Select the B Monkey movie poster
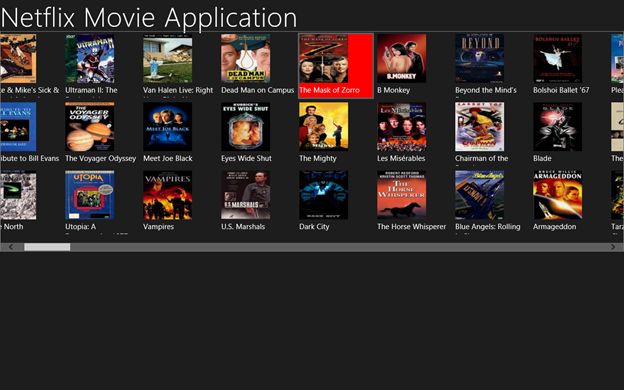The width and height of the screenshot is (624, 390). click(402, 58)
